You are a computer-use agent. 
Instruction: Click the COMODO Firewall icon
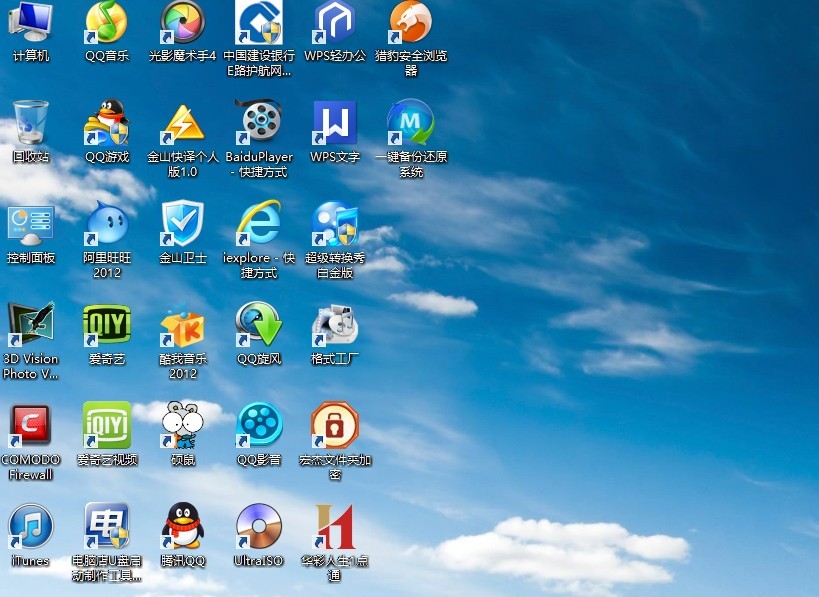[x=31, y=426]
